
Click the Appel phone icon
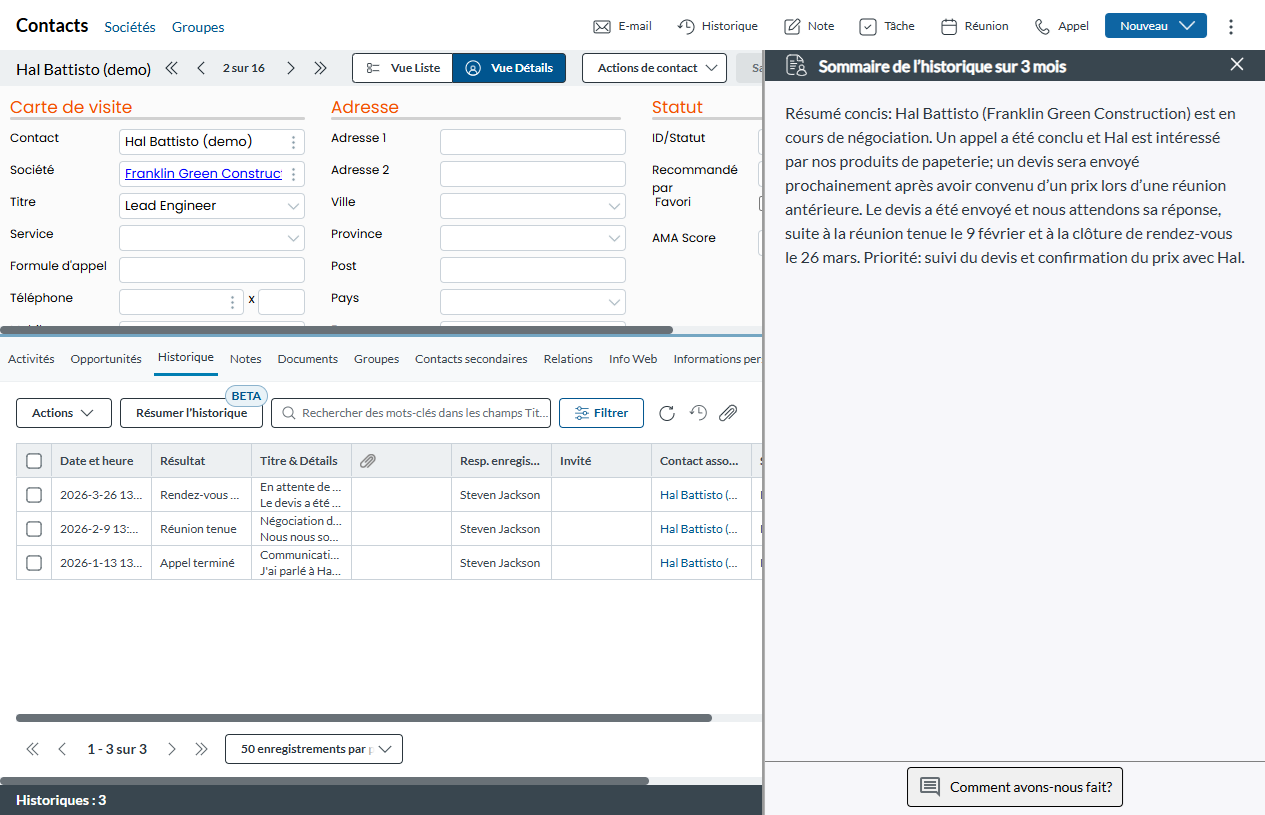pos(1042,26)
